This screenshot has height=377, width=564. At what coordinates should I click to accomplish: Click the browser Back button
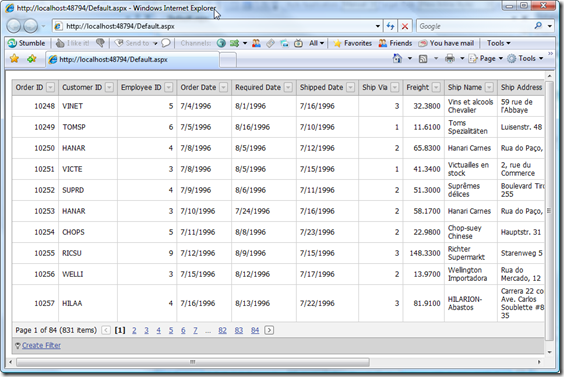point(14,26)
